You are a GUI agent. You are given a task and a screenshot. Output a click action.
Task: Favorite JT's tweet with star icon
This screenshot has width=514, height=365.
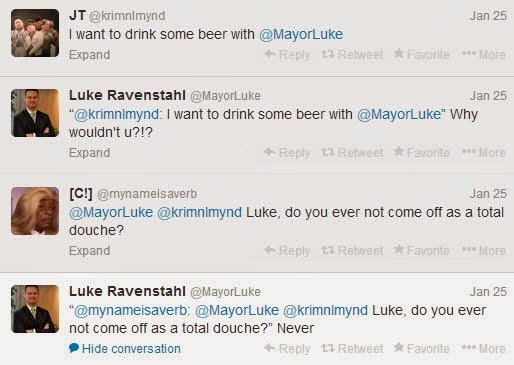coord(421,55)
